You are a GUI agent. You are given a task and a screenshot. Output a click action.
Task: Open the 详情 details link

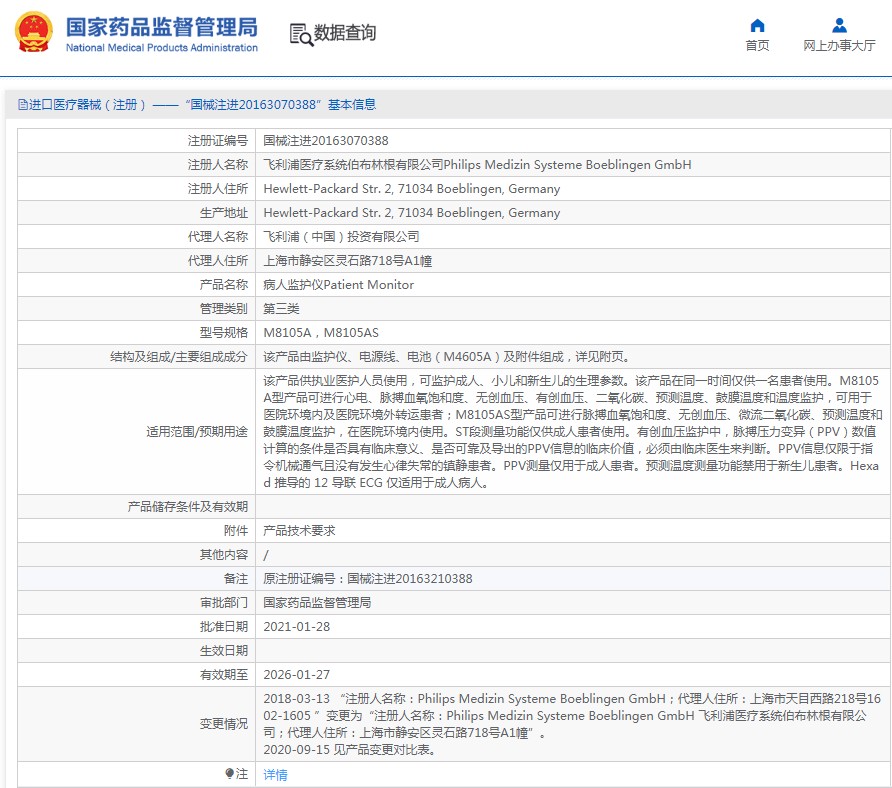tap(275, 774)
